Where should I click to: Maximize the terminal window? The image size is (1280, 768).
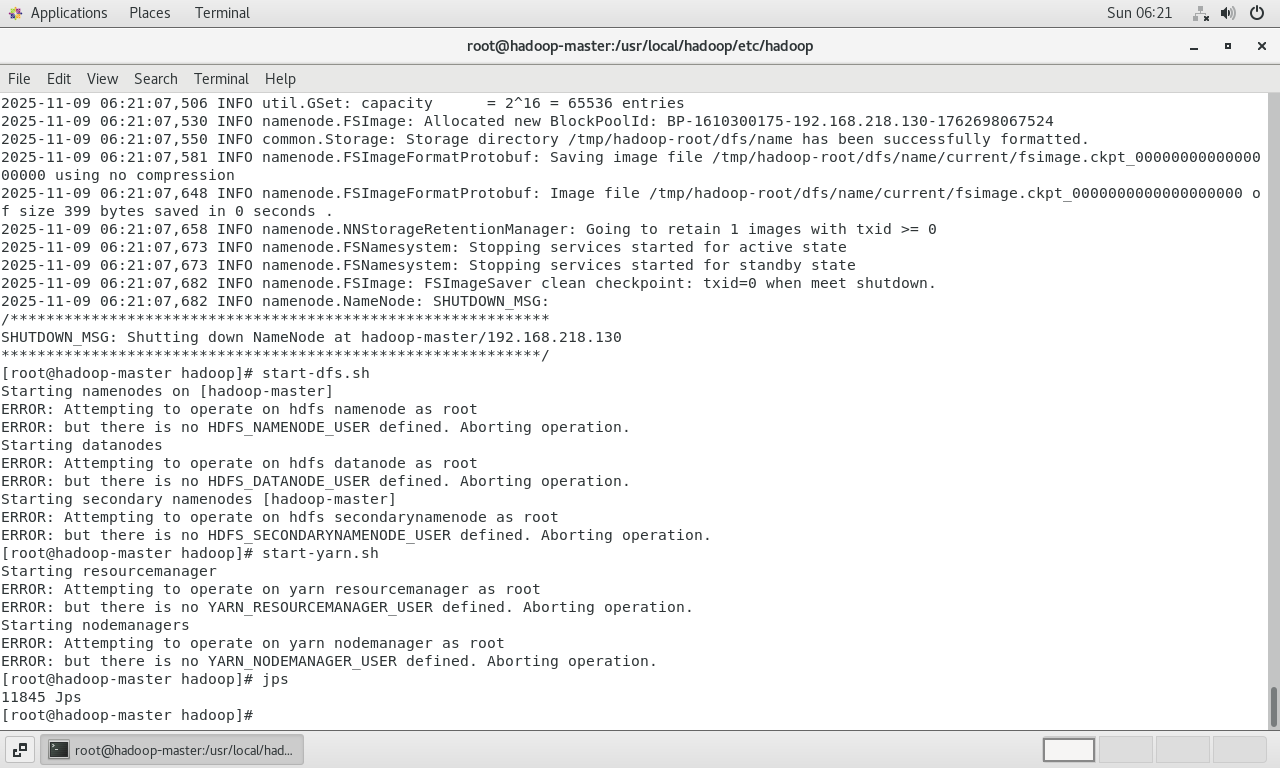(x=1228, y=46)
